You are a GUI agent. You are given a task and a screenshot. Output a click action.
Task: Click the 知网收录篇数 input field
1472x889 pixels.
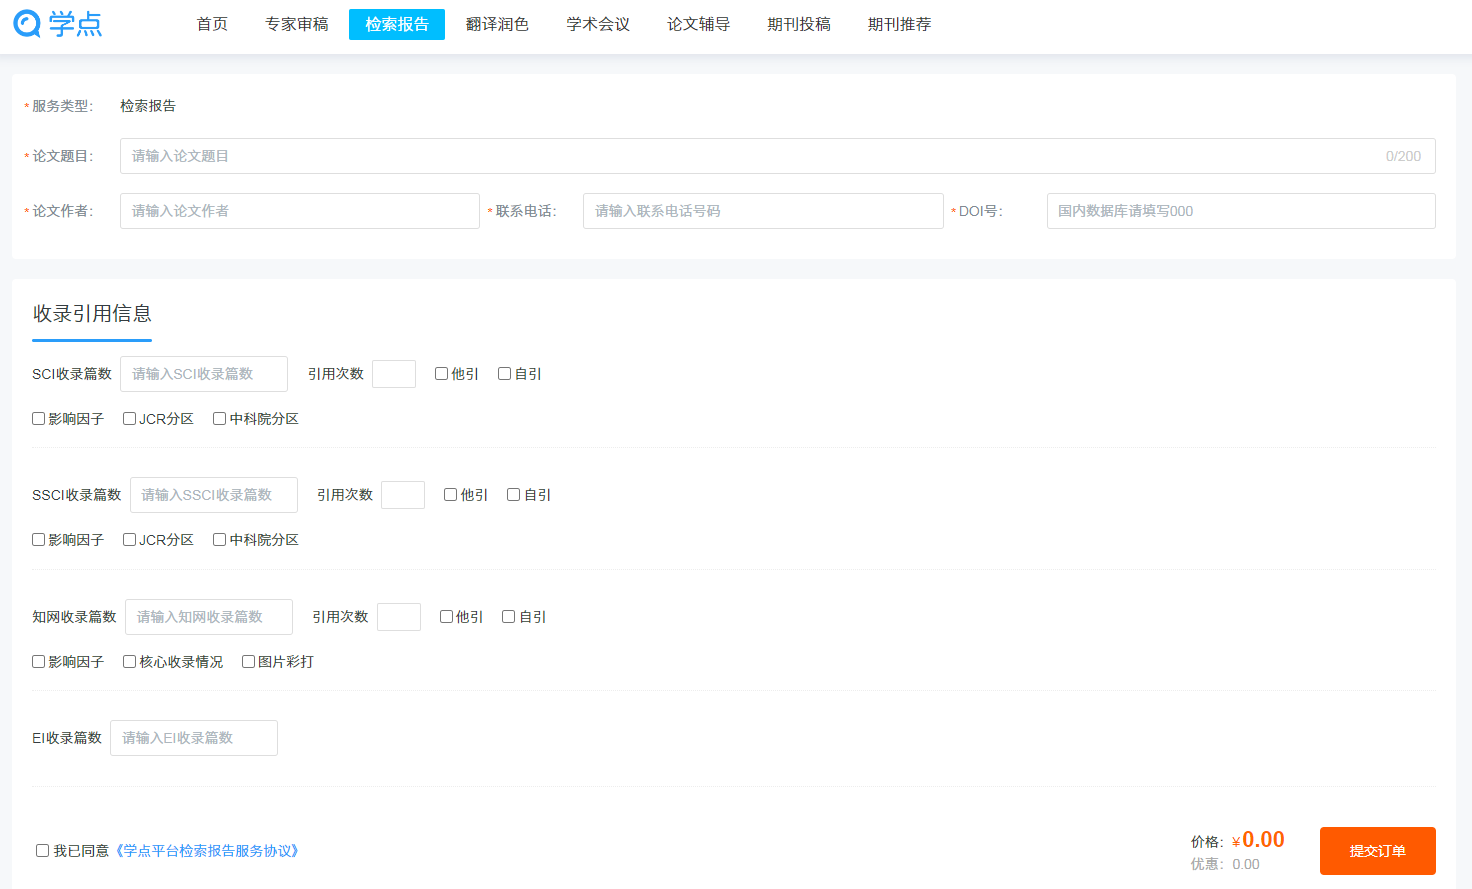pos(209,617)
